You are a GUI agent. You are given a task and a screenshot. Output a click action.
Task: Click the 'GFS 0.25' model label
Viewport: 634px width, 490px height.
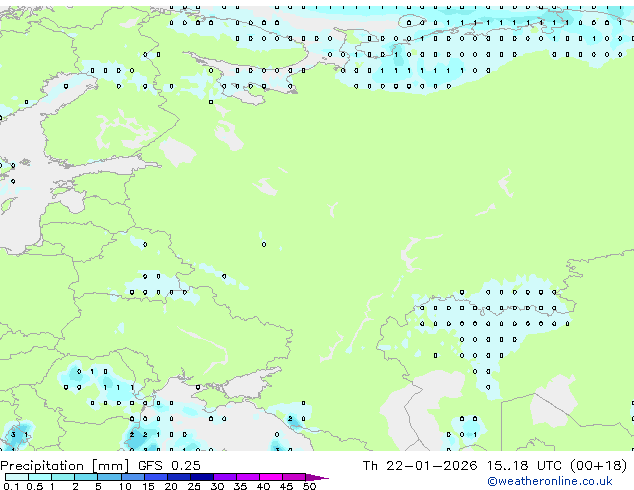click(x=169, y=465)
